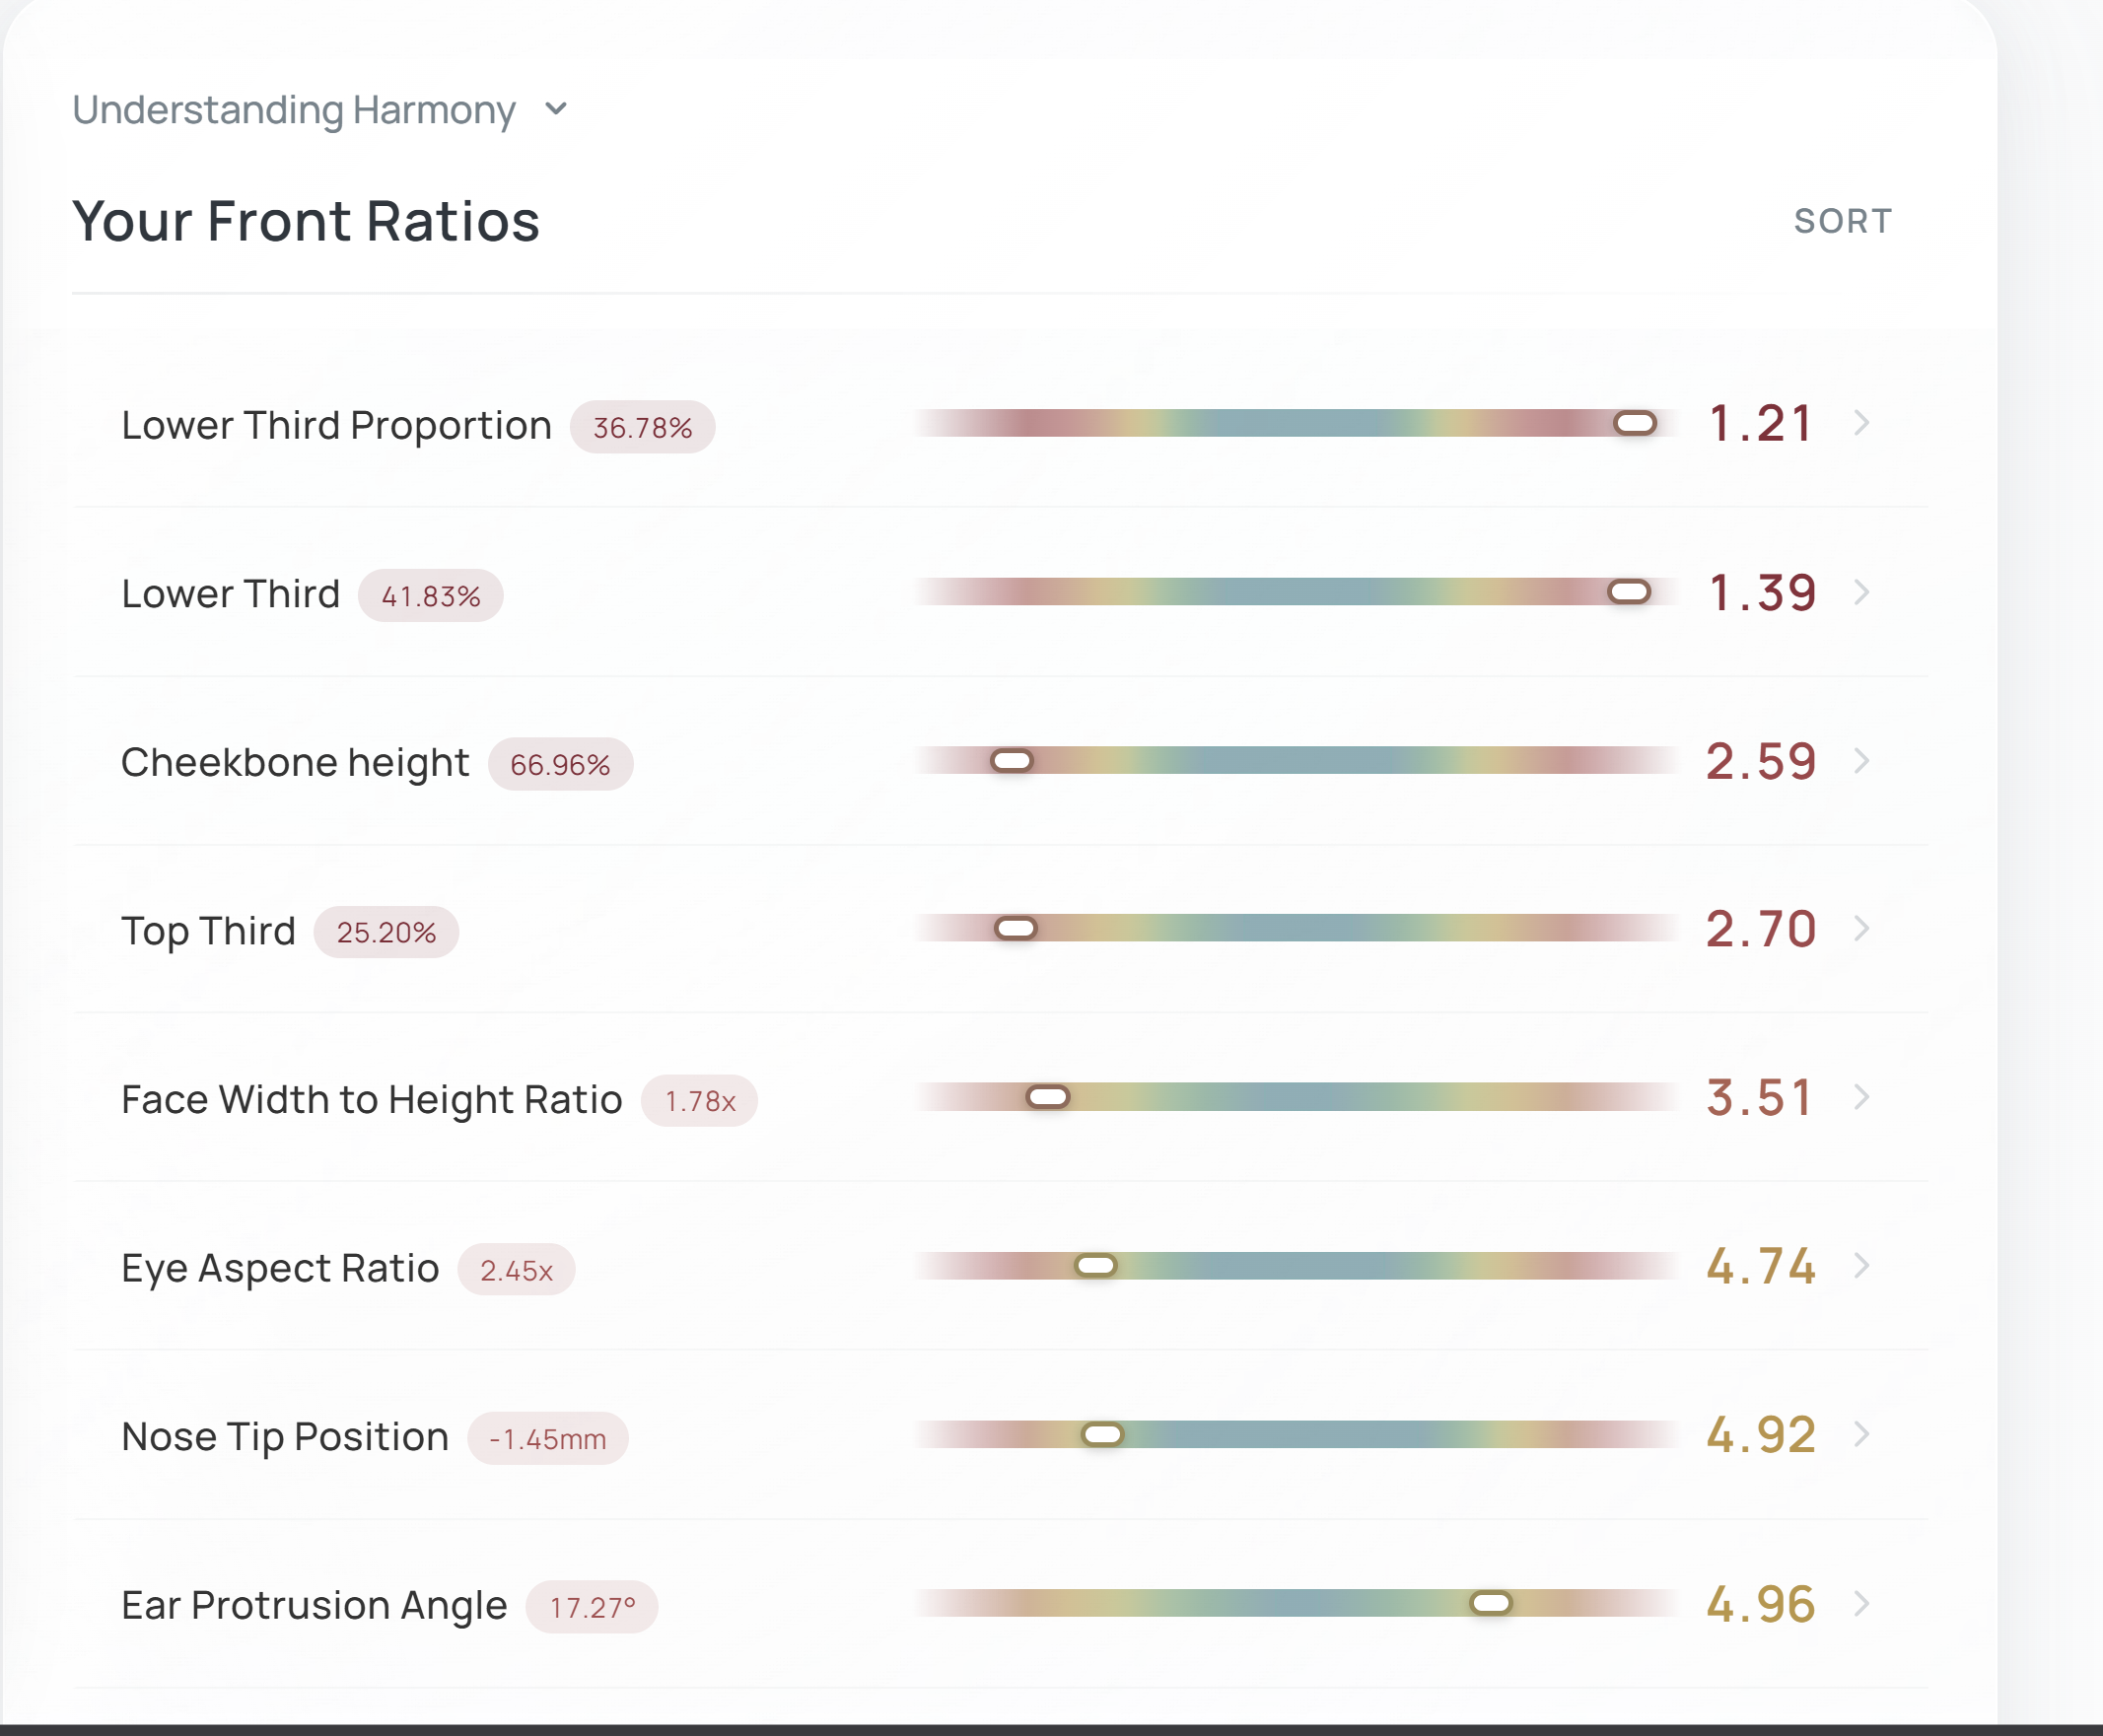Viewport: 2103px width, 1736px height.
Task: Click the Ear Protrusion Angle slider handle
Action: 1490,1604
